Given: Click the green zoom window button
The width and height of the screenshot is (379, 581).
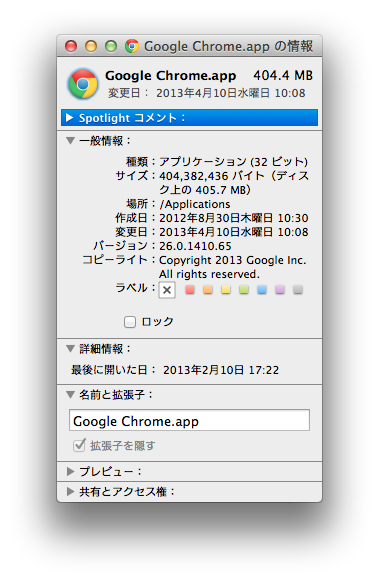Looking at the screenshot, I should [x=111, y=46].
